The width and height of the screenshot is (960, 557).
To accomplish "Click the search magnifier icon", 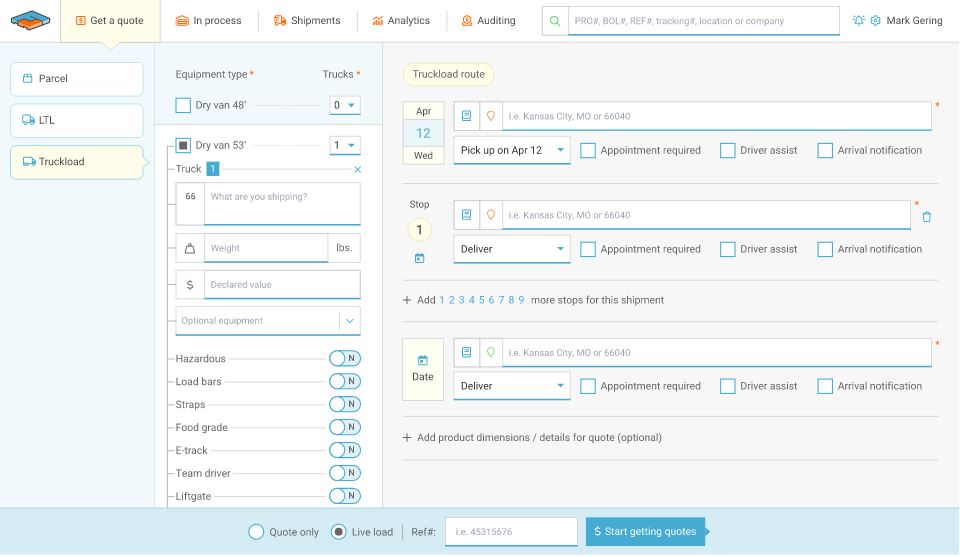I will click(x=555, y=21).
